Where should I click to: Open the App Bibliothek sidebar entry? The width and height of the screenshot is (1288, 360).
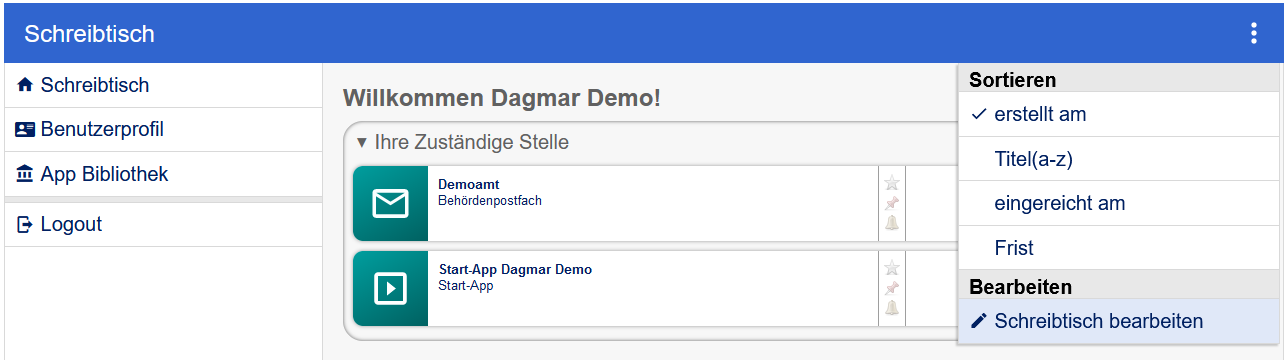(164, 174)
